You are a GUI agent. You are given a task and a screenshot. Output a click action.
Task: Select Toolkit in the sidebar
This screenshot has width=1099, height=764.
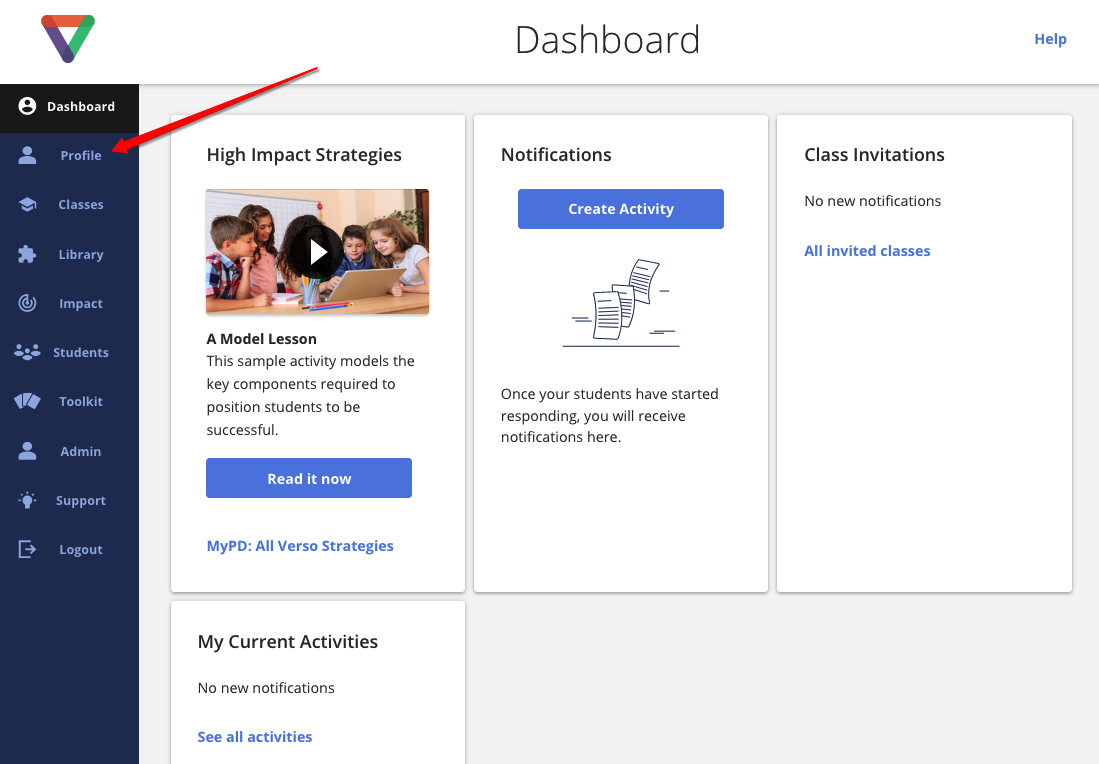[x=69, y=402]
